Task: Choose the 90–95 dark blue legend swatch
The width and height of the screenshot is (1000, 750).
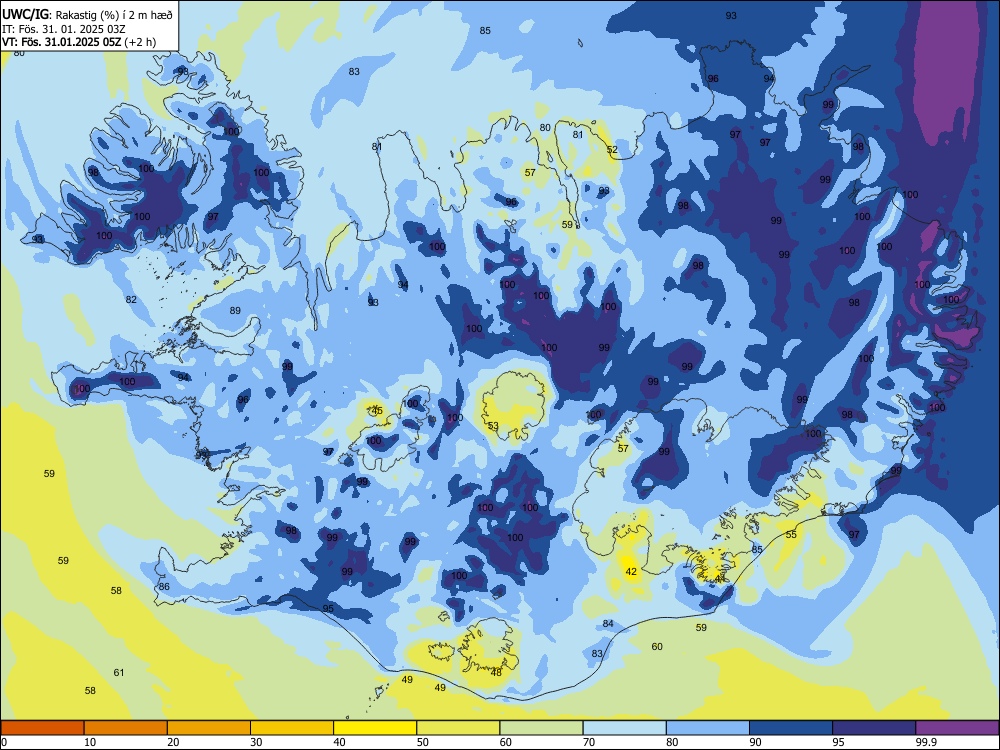Action: click(x=791, y=728)
